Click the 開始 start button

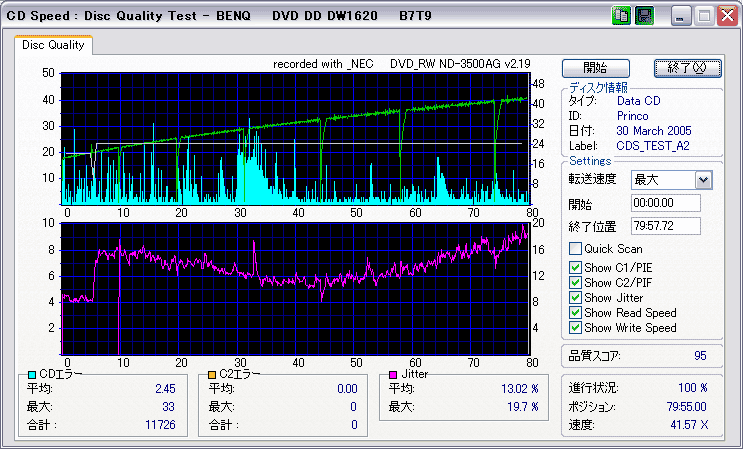pos(596,68)
